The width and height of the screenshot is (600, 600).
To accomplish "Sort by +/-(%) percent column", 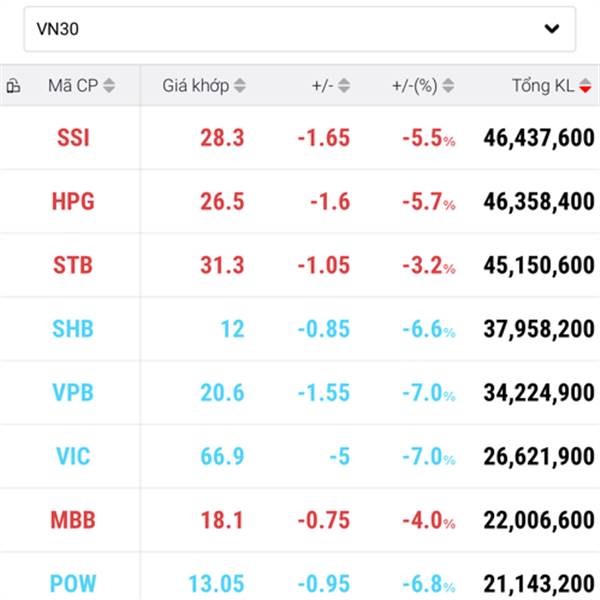I will tap(423, 85).
